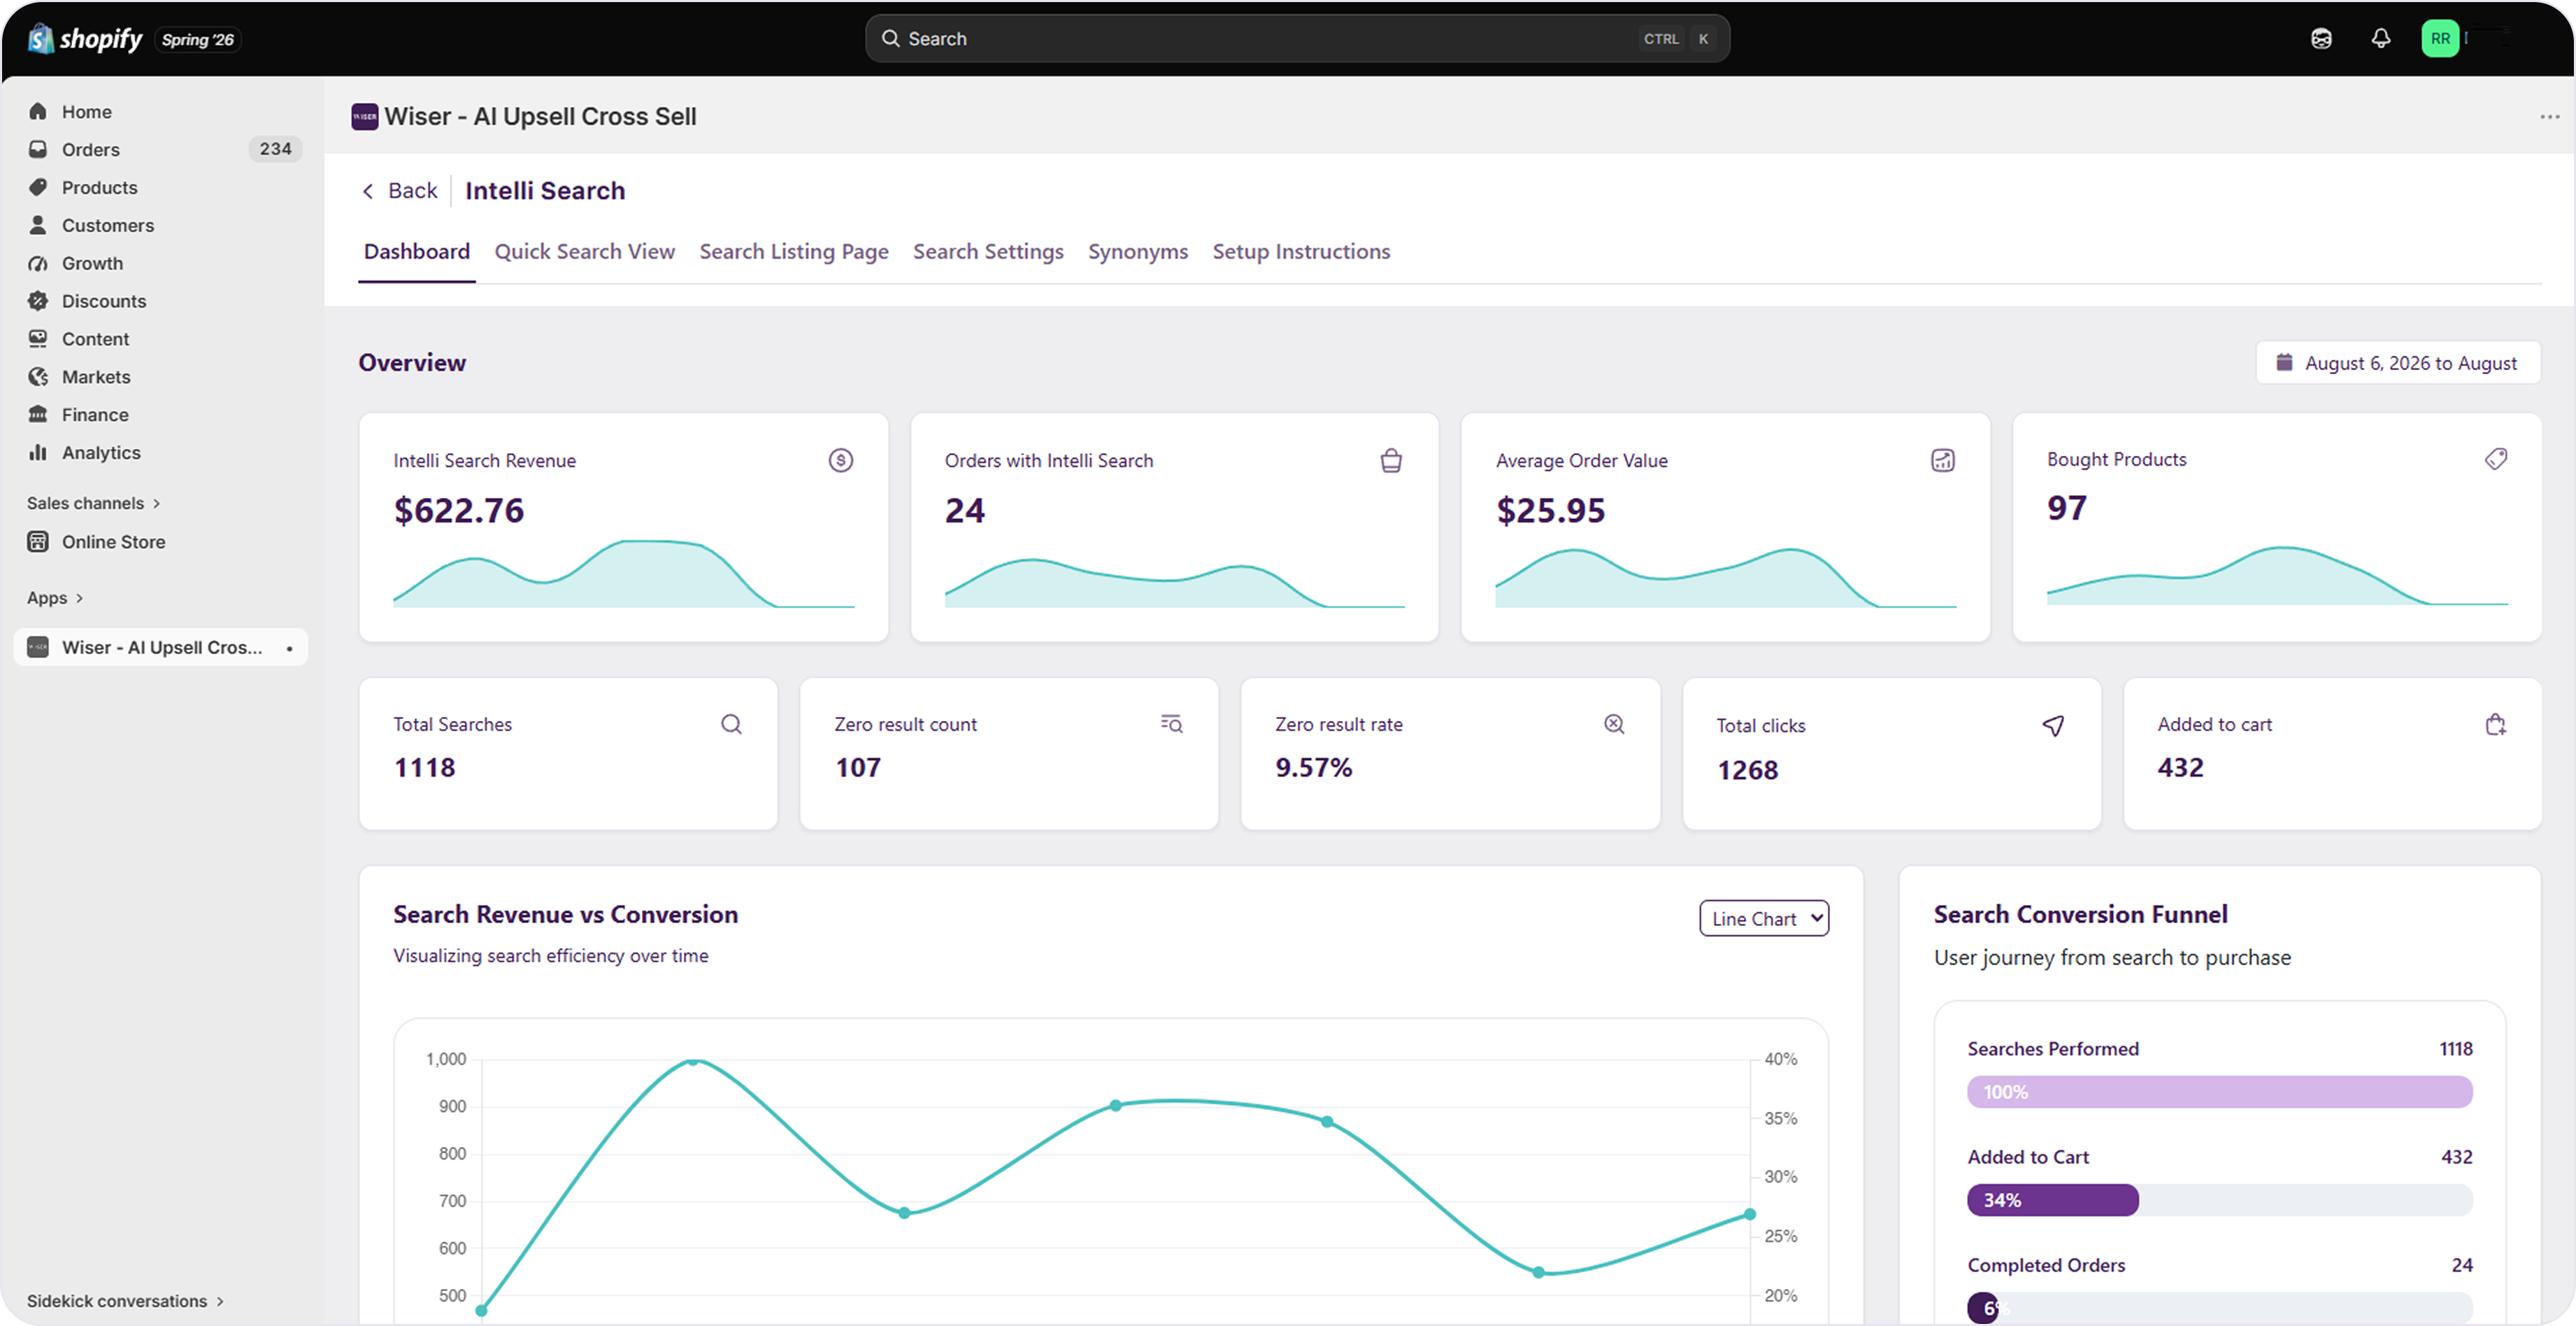Expand Sidekick conversations
Viewport: 2576px width, 1326px height.
click(x=125, y=1301)
